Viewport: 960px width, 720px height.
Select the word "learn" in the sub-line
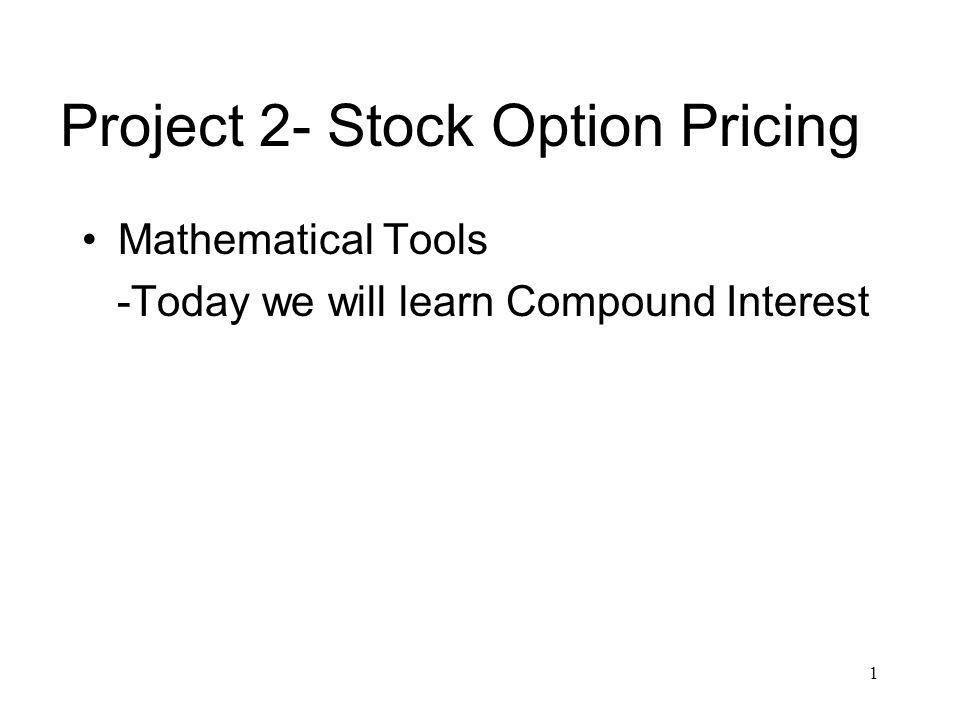[x=446, y=301]
